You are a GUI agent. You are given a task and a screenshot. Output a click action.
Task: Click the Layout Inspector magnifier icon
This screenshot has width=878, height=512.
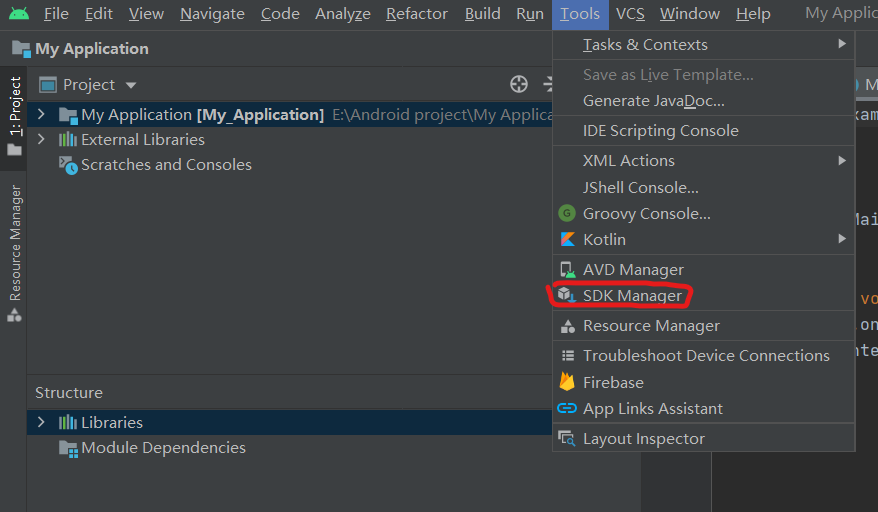pyautogui.click(x=567, y=439)
